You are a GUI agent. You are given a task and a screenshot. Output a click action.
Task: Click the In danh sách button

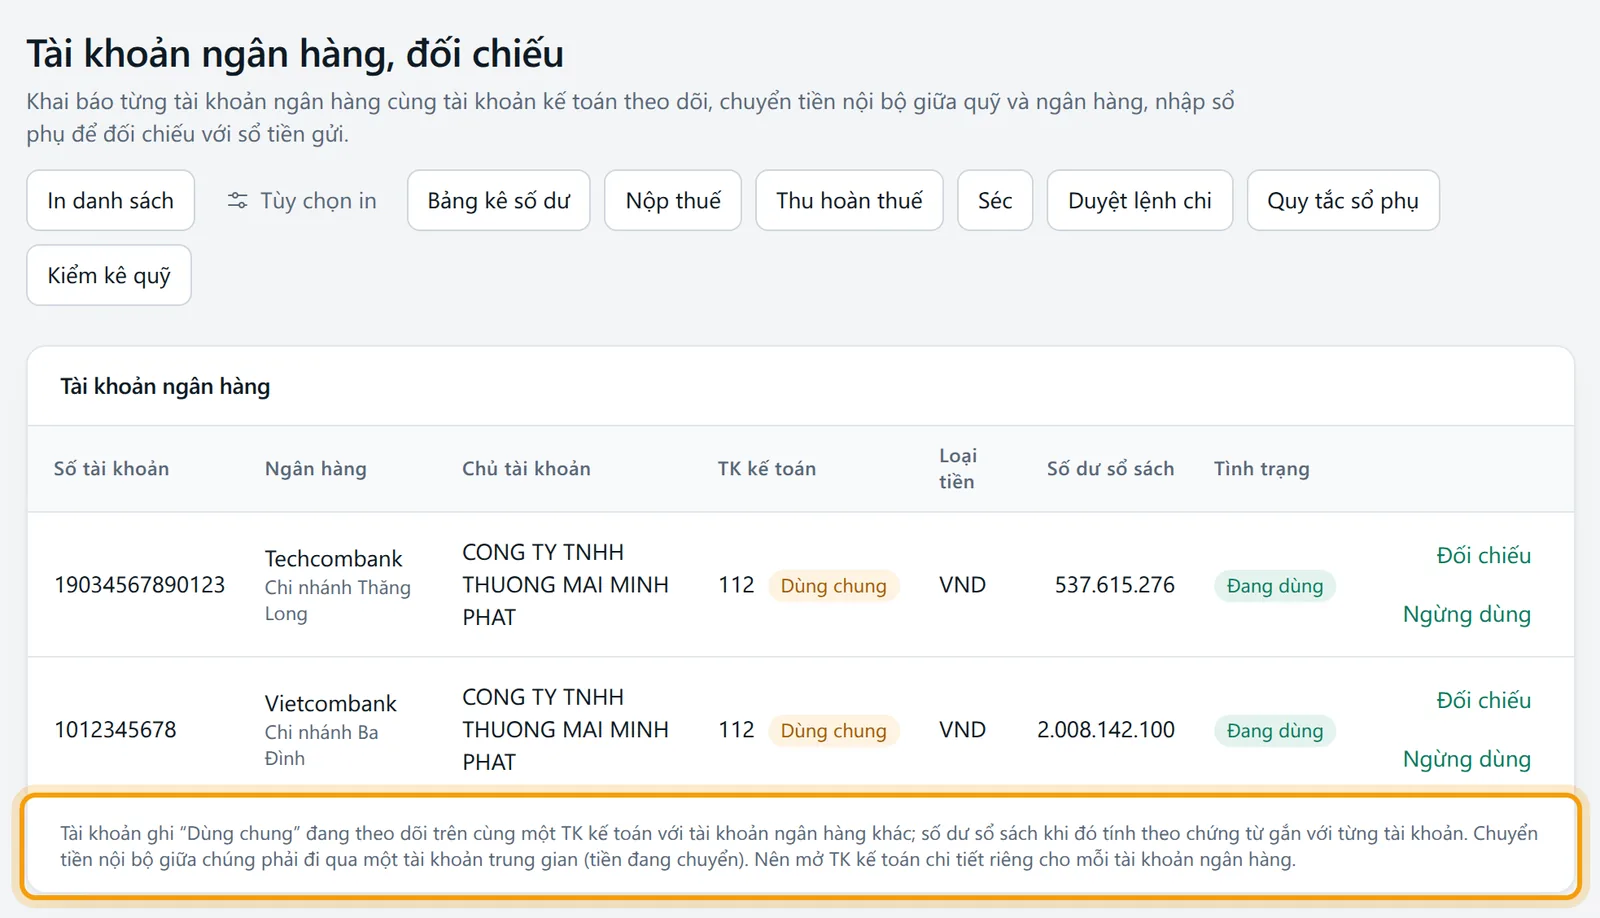click(x=110, y=201)
